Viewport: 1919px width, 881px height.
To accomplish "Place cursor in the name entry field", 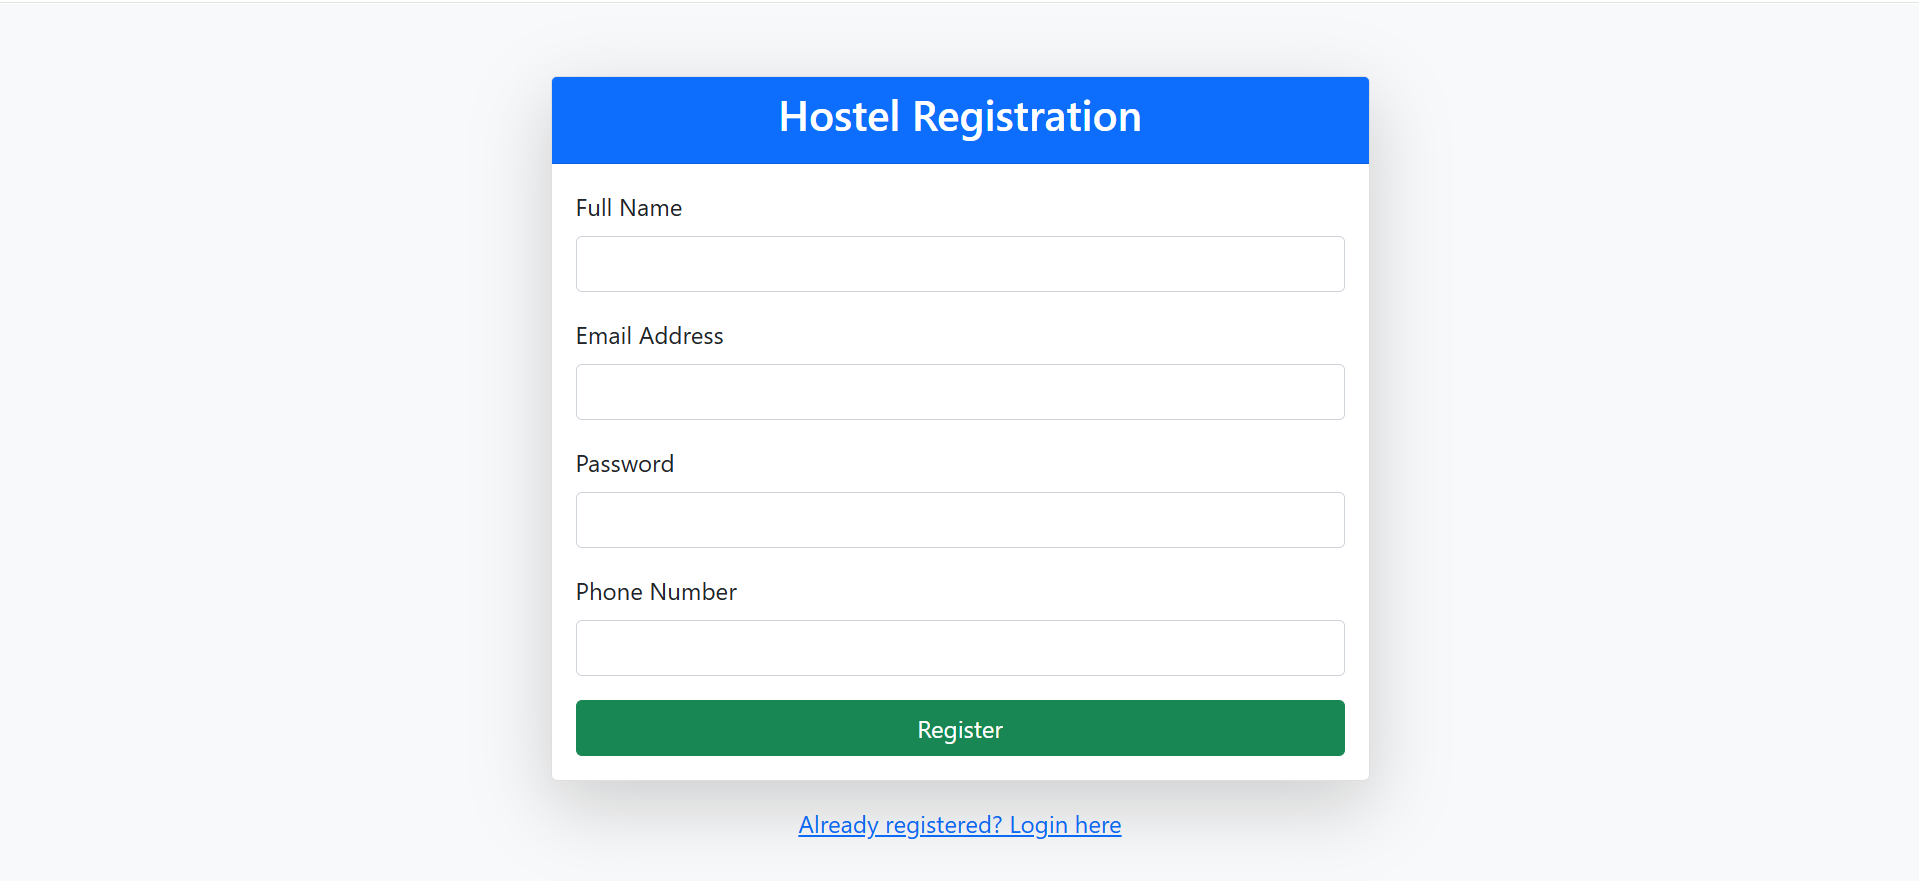I will [960, 264].
